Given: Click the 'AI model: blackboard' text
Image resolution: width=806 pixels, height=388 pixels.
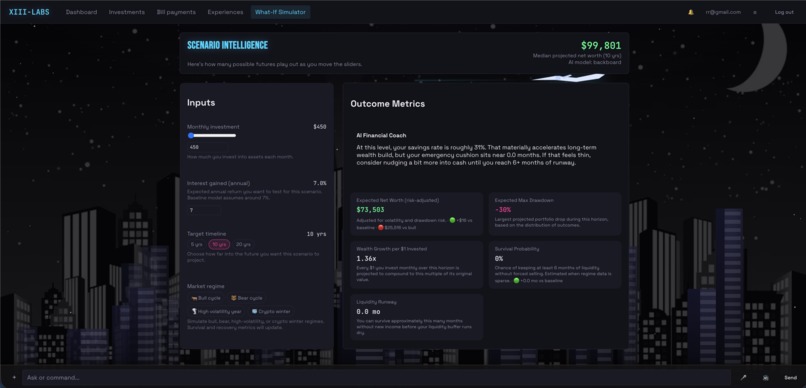Looking at the screenshot, I should pos(595,62).
